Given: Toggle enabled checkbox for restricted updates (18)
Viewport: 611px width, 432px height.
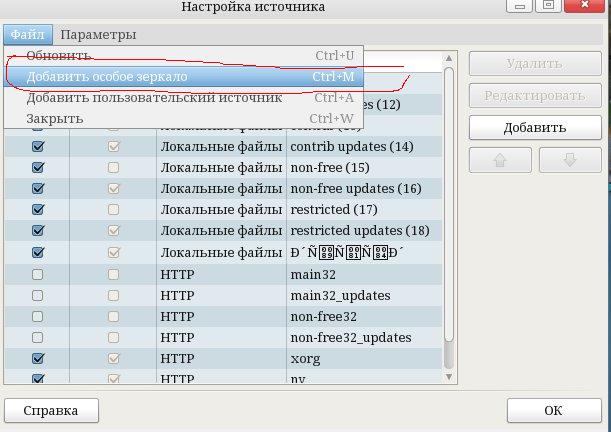Looking at the screenshot, I should click(38, 231).
